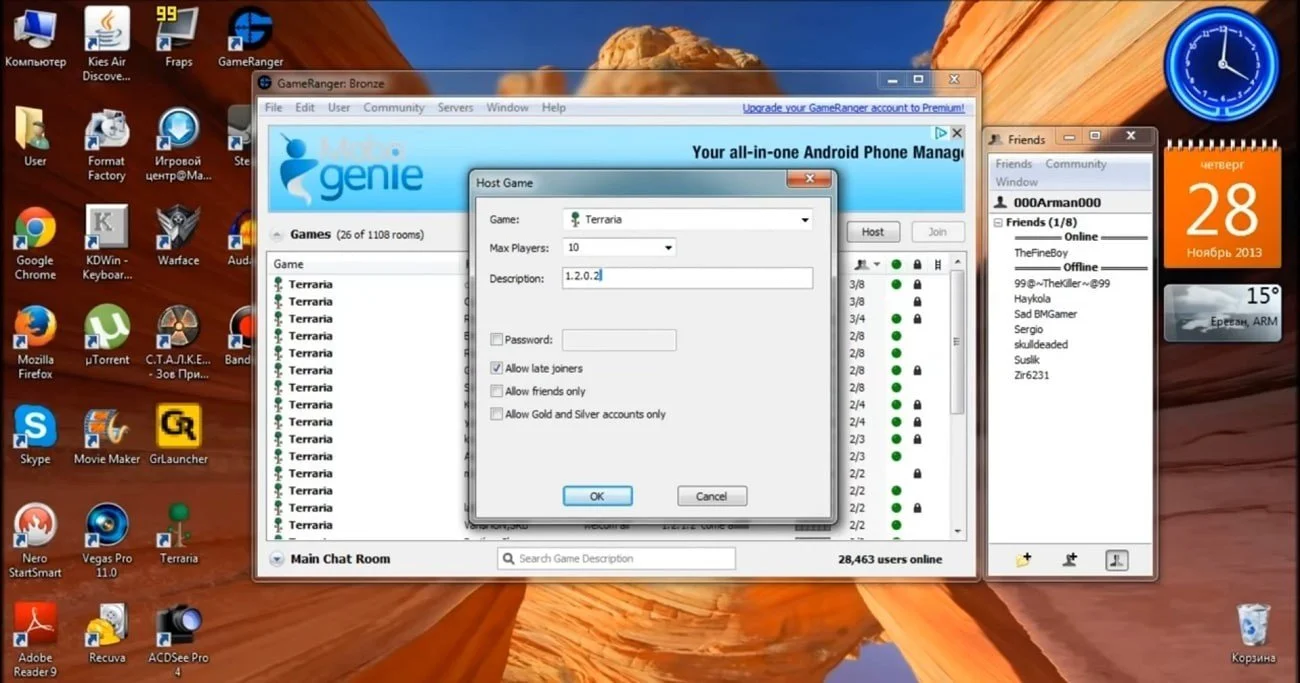
Task: Click the add friend icon in Friends window
Action: tap(1070, 560)
